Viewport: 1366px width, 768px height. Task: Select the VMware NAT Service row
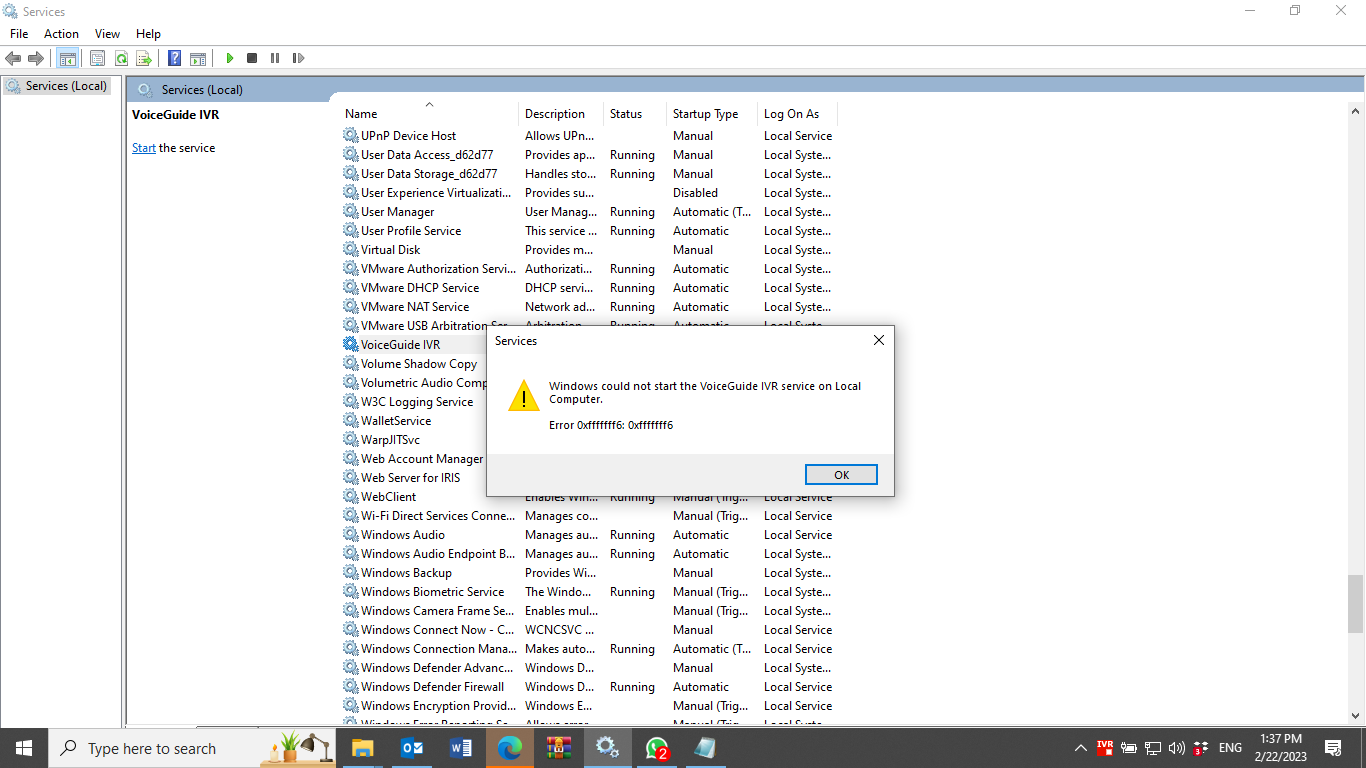coord(589,307)
